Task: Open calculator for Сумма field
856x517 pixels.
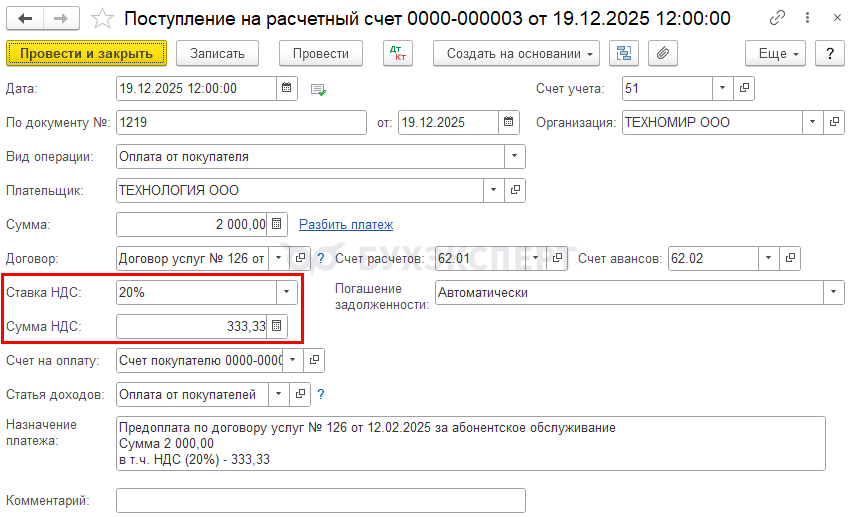Action: click(x=277, y=224)
